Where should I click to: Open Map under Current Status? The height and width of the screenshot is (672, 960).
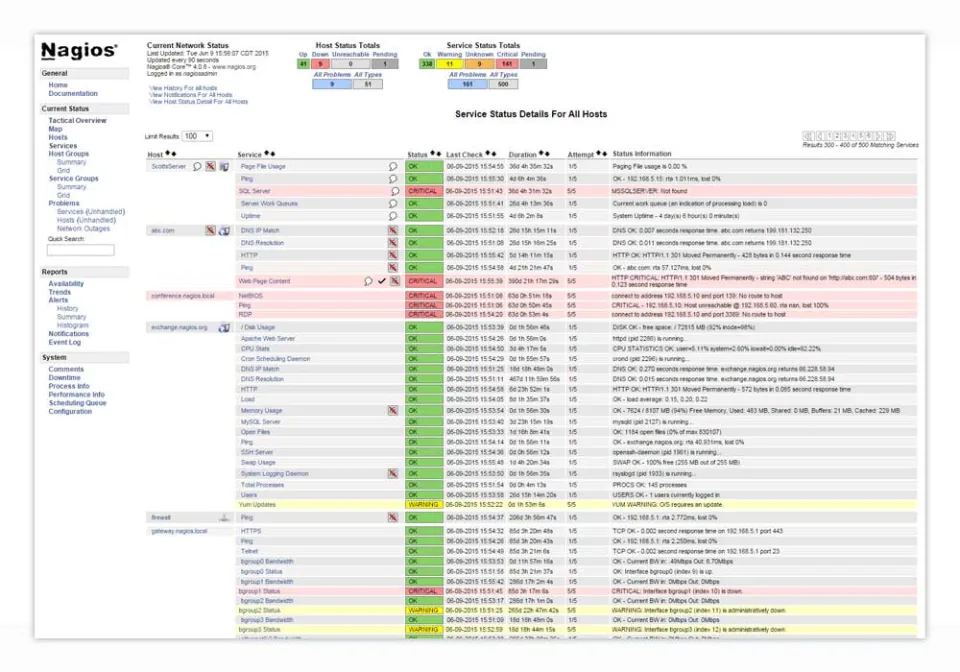pos(55,129)
